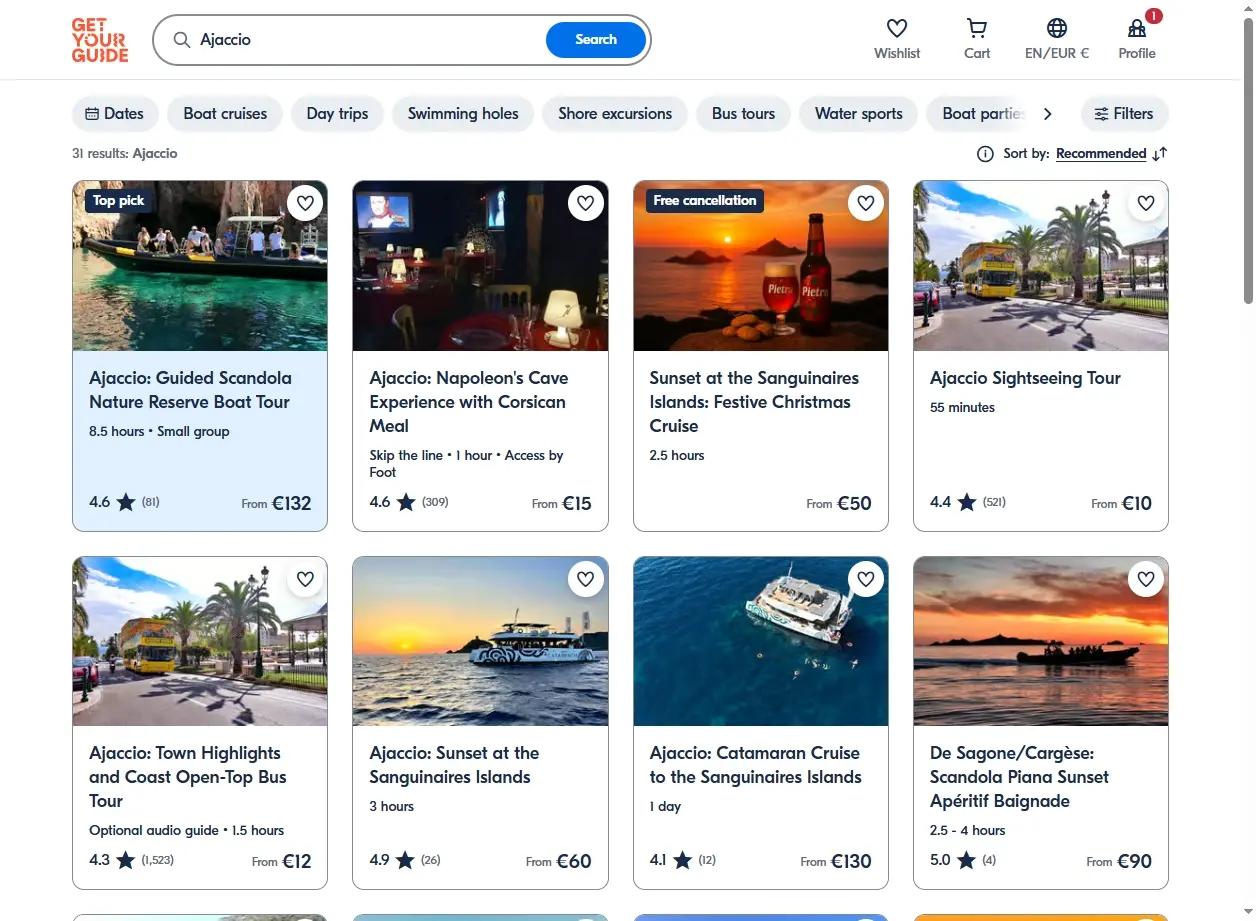This screenshot has width=1256, height=921.
Task: Wishlist the Ajaccio Sightseeing Tour
Action: [x=1146, y=203]
